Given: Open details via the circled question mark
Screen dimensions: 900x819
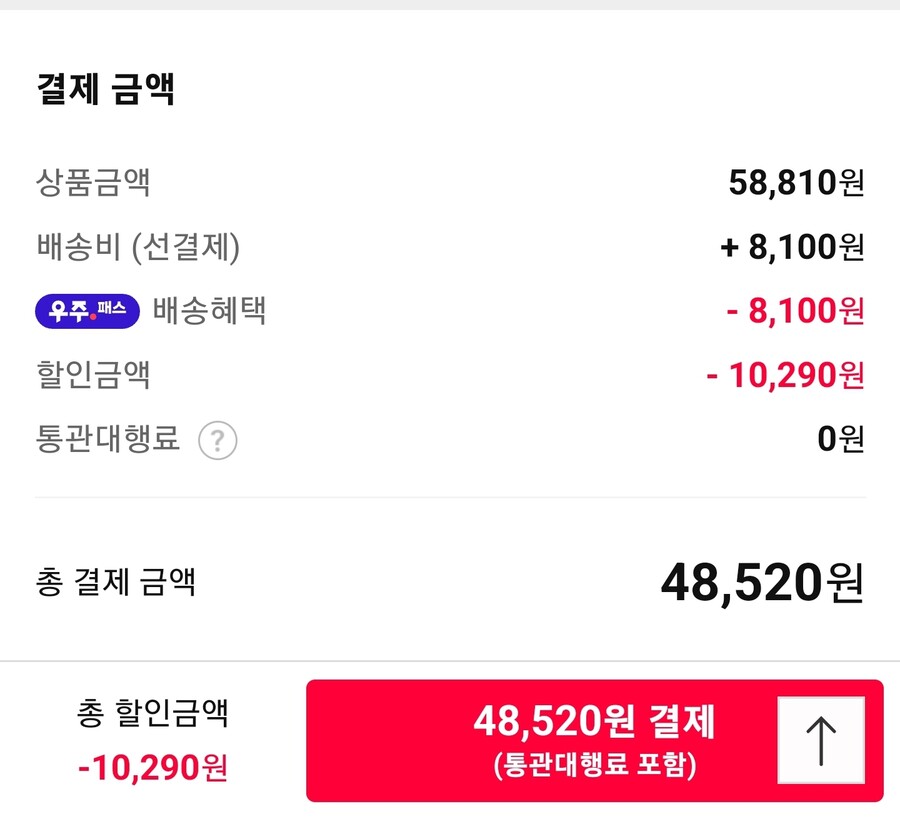Looking at the screenshot, I should [x=218, y=440].
